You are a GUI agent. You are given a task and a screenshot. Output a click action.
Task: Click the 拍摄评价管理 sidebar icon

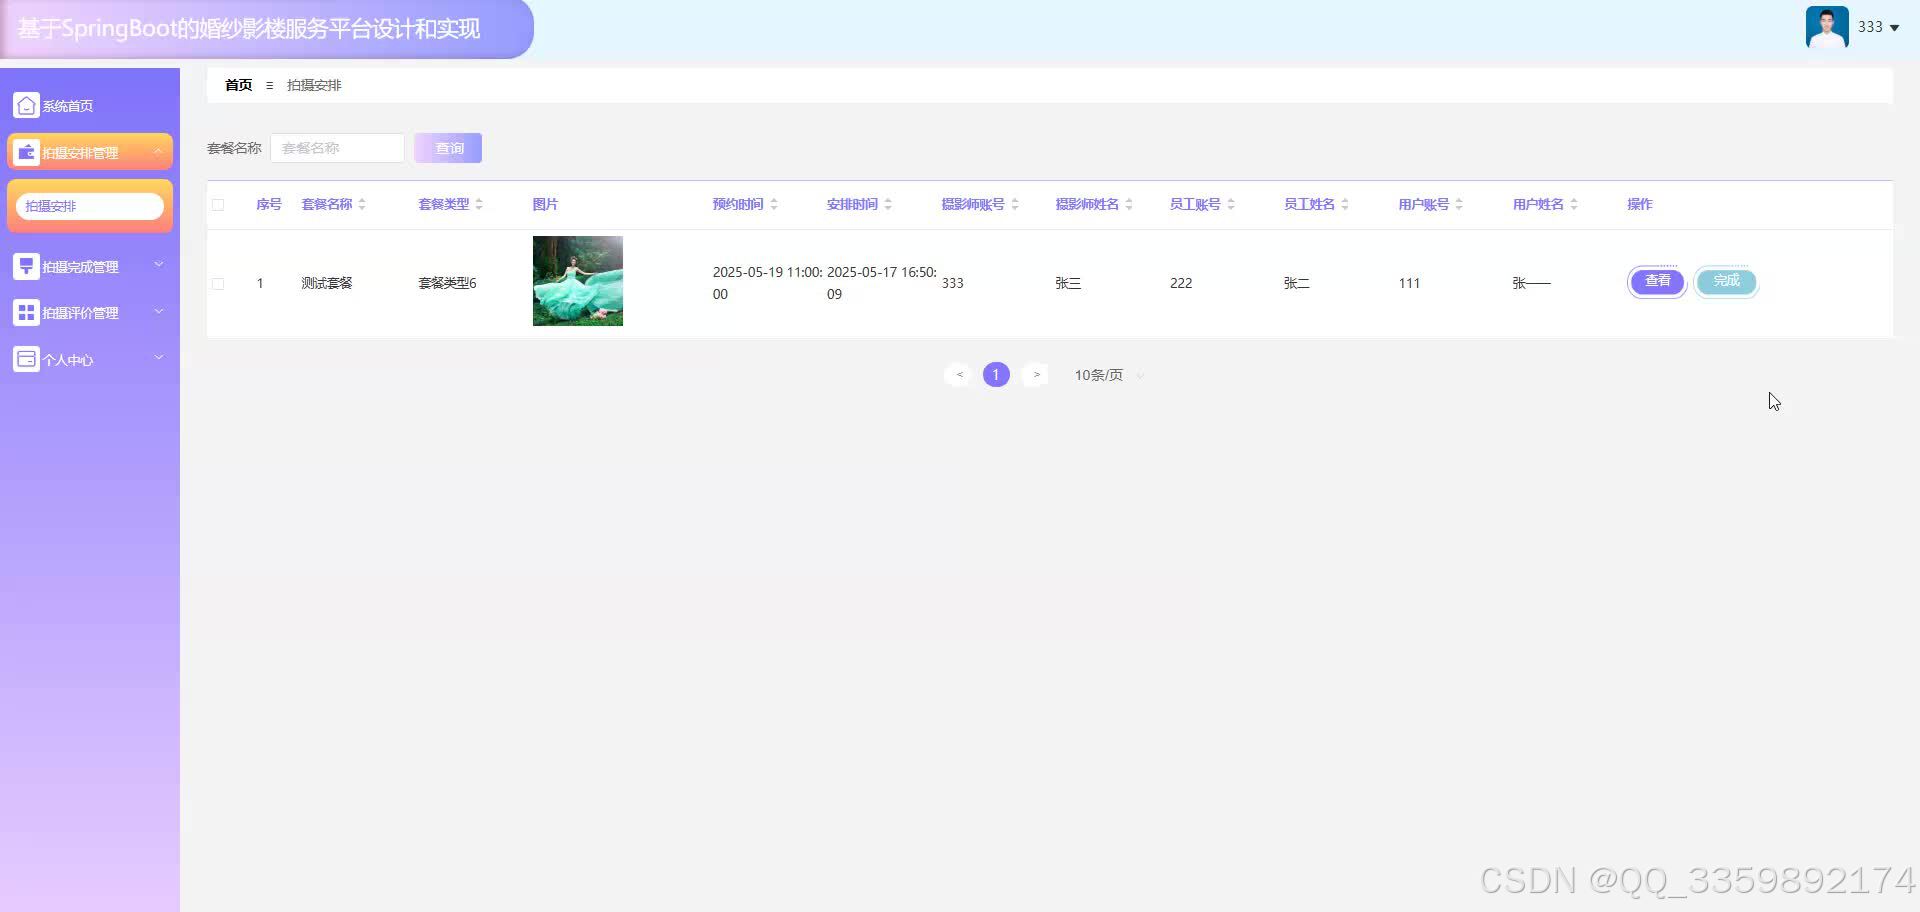coord(26,311)
